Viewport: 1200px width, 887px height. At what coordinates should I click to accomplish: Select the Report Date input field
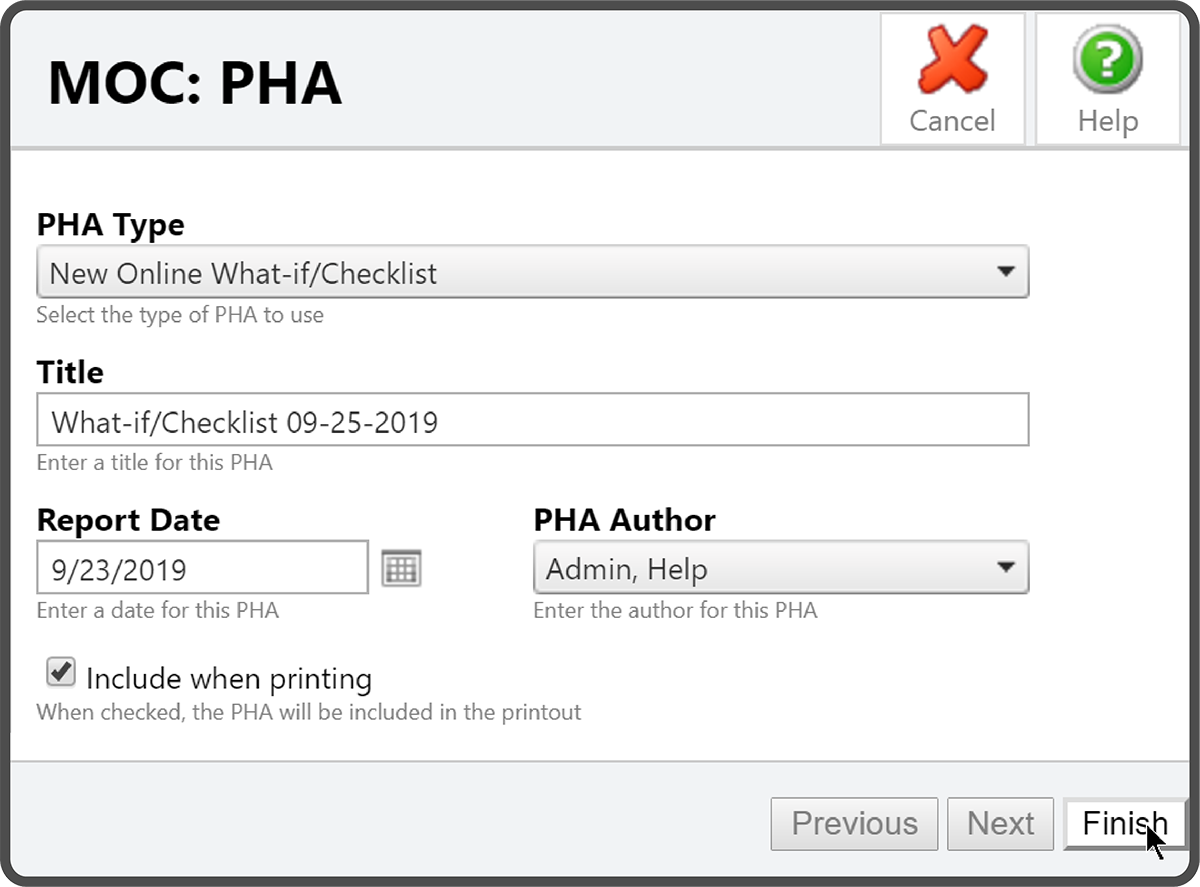202,568
